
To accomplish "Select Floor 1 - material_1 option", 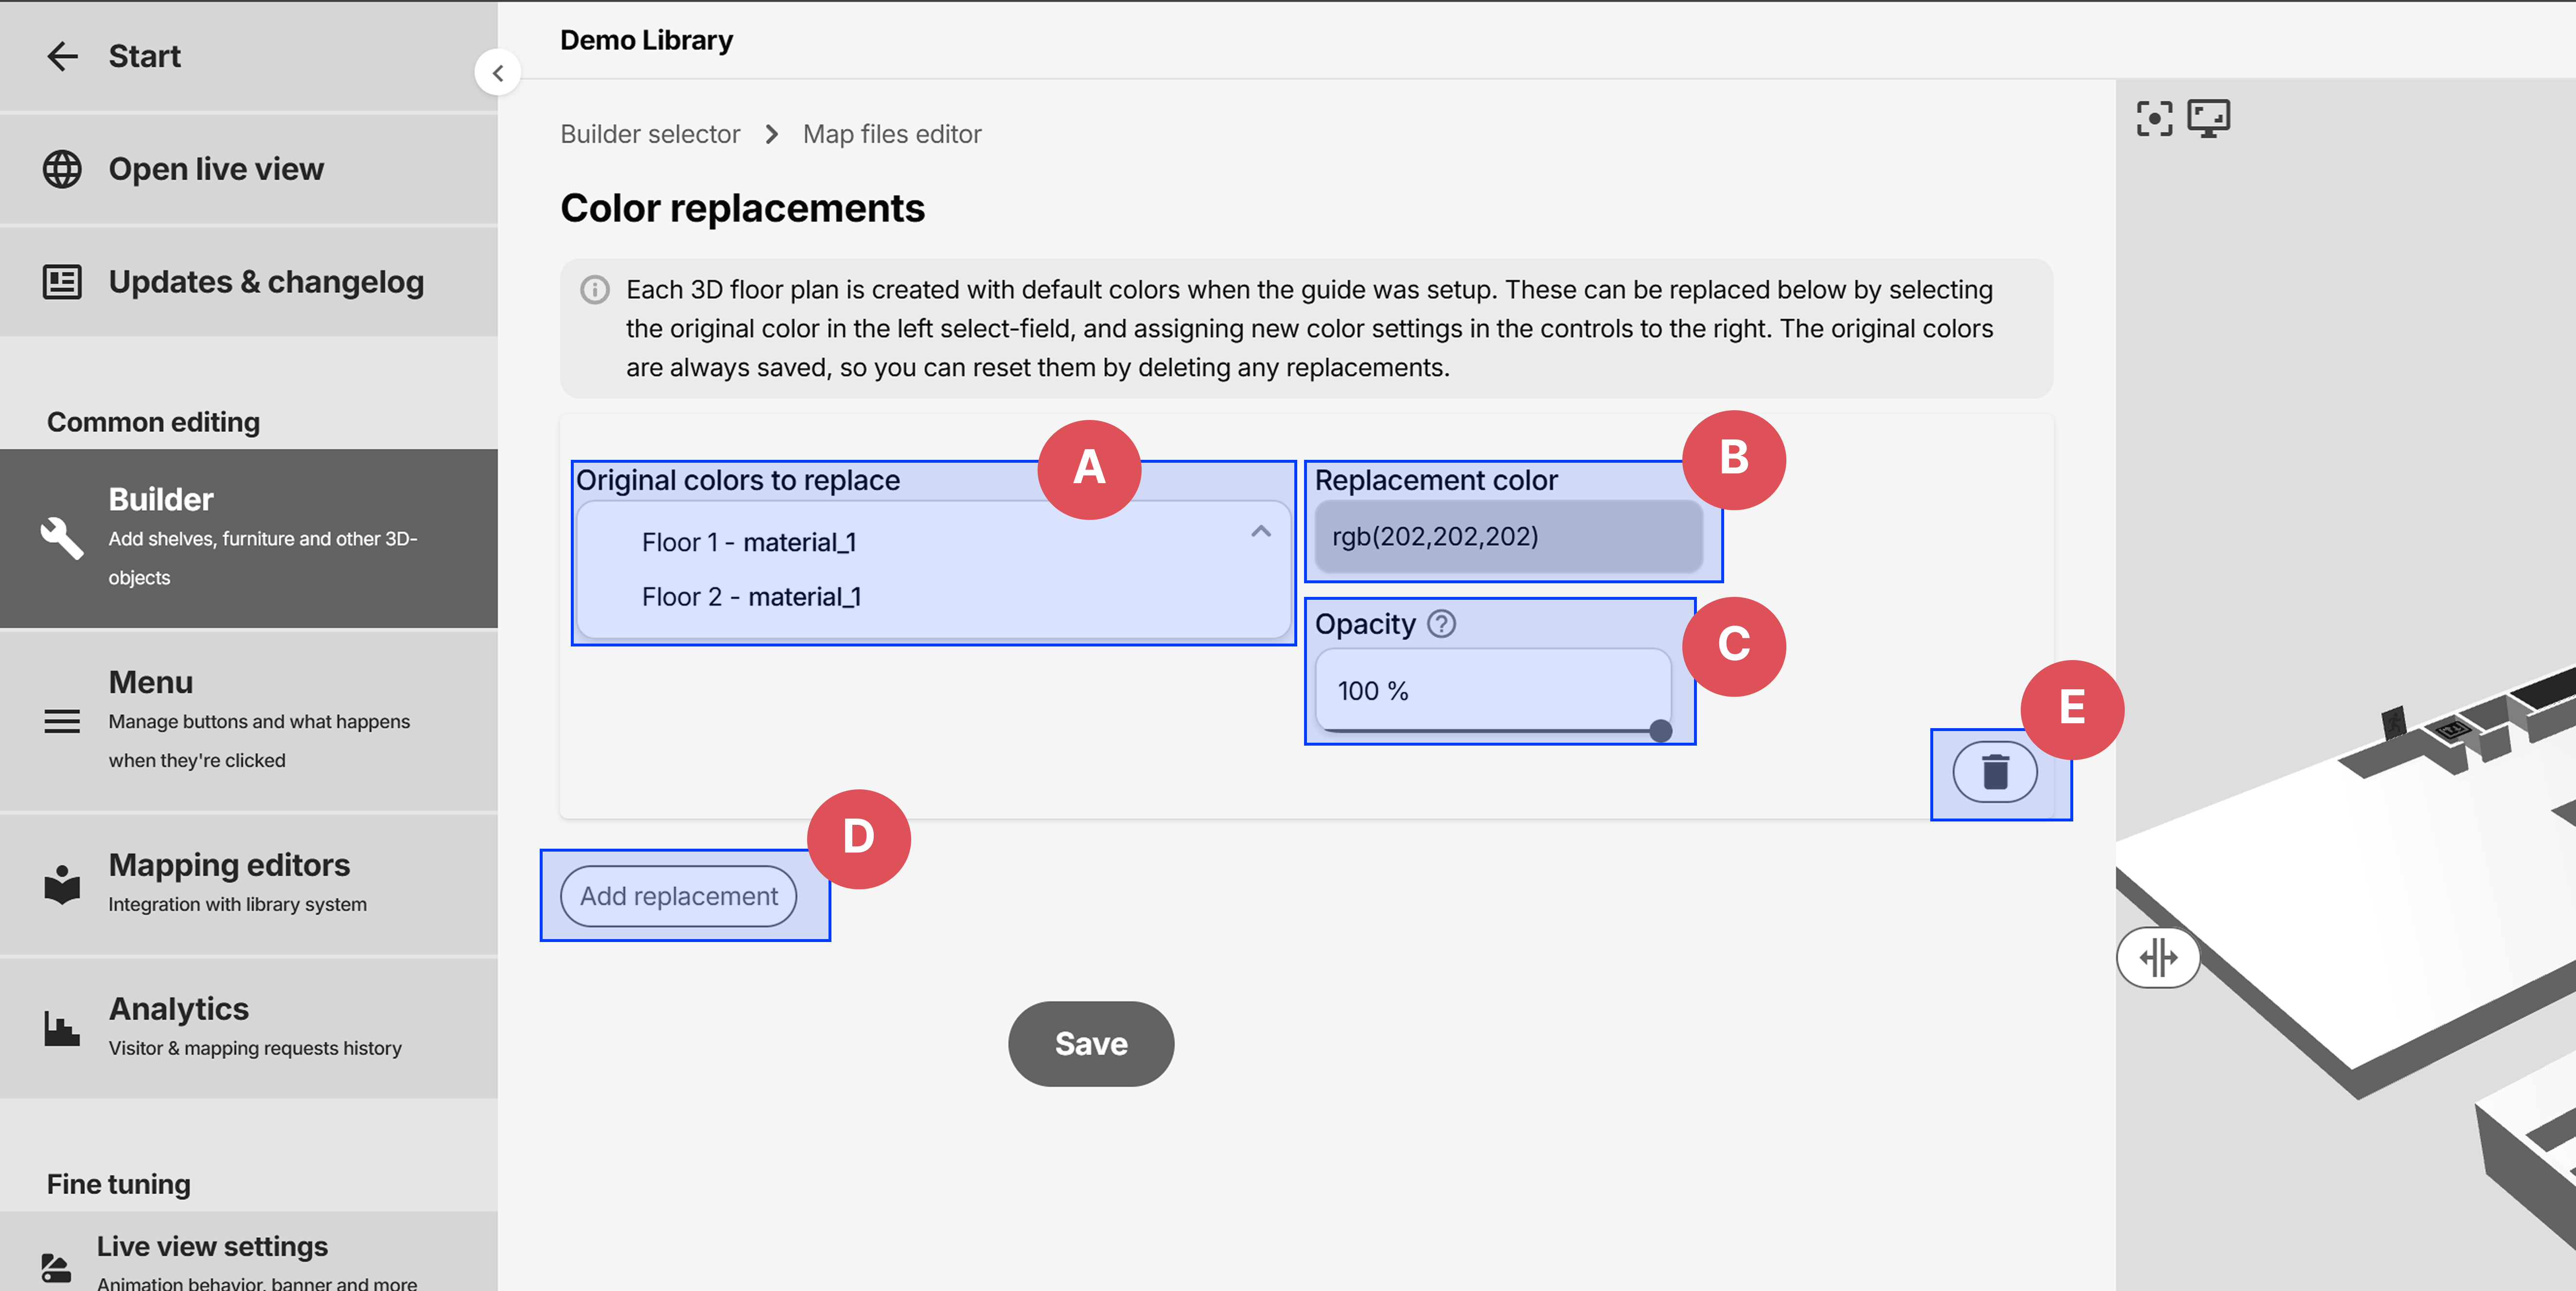I will (748, 542).
